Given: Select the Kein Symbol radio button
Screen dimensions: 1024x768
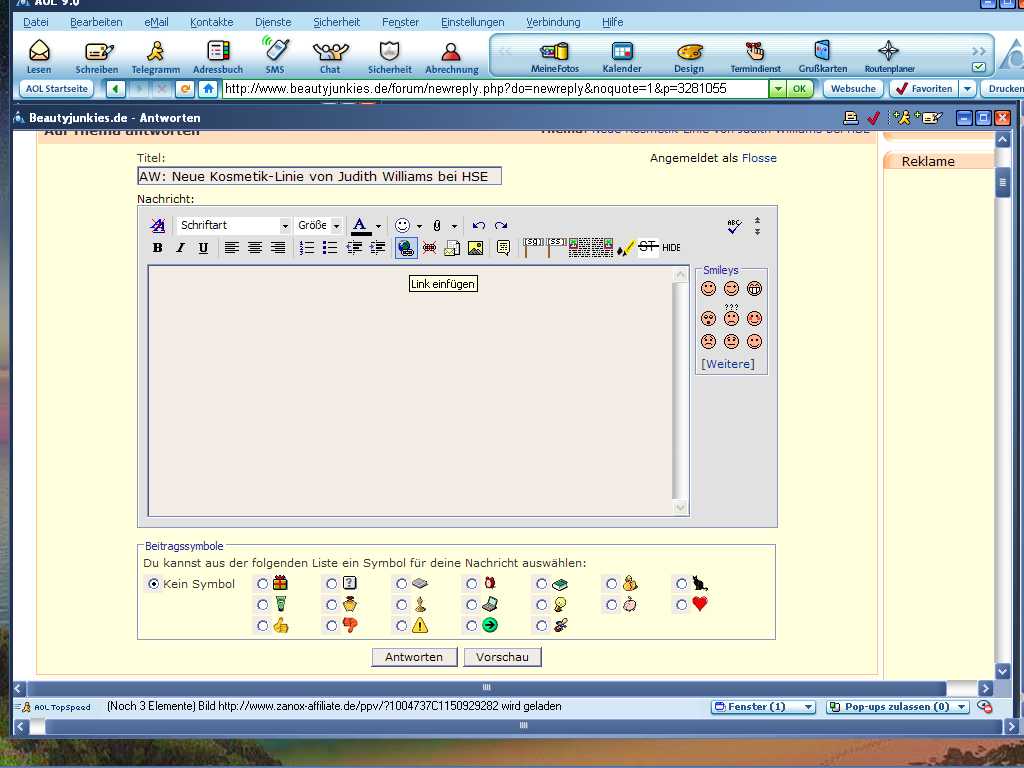Looking at the screenshot, I should pos(153,584).
